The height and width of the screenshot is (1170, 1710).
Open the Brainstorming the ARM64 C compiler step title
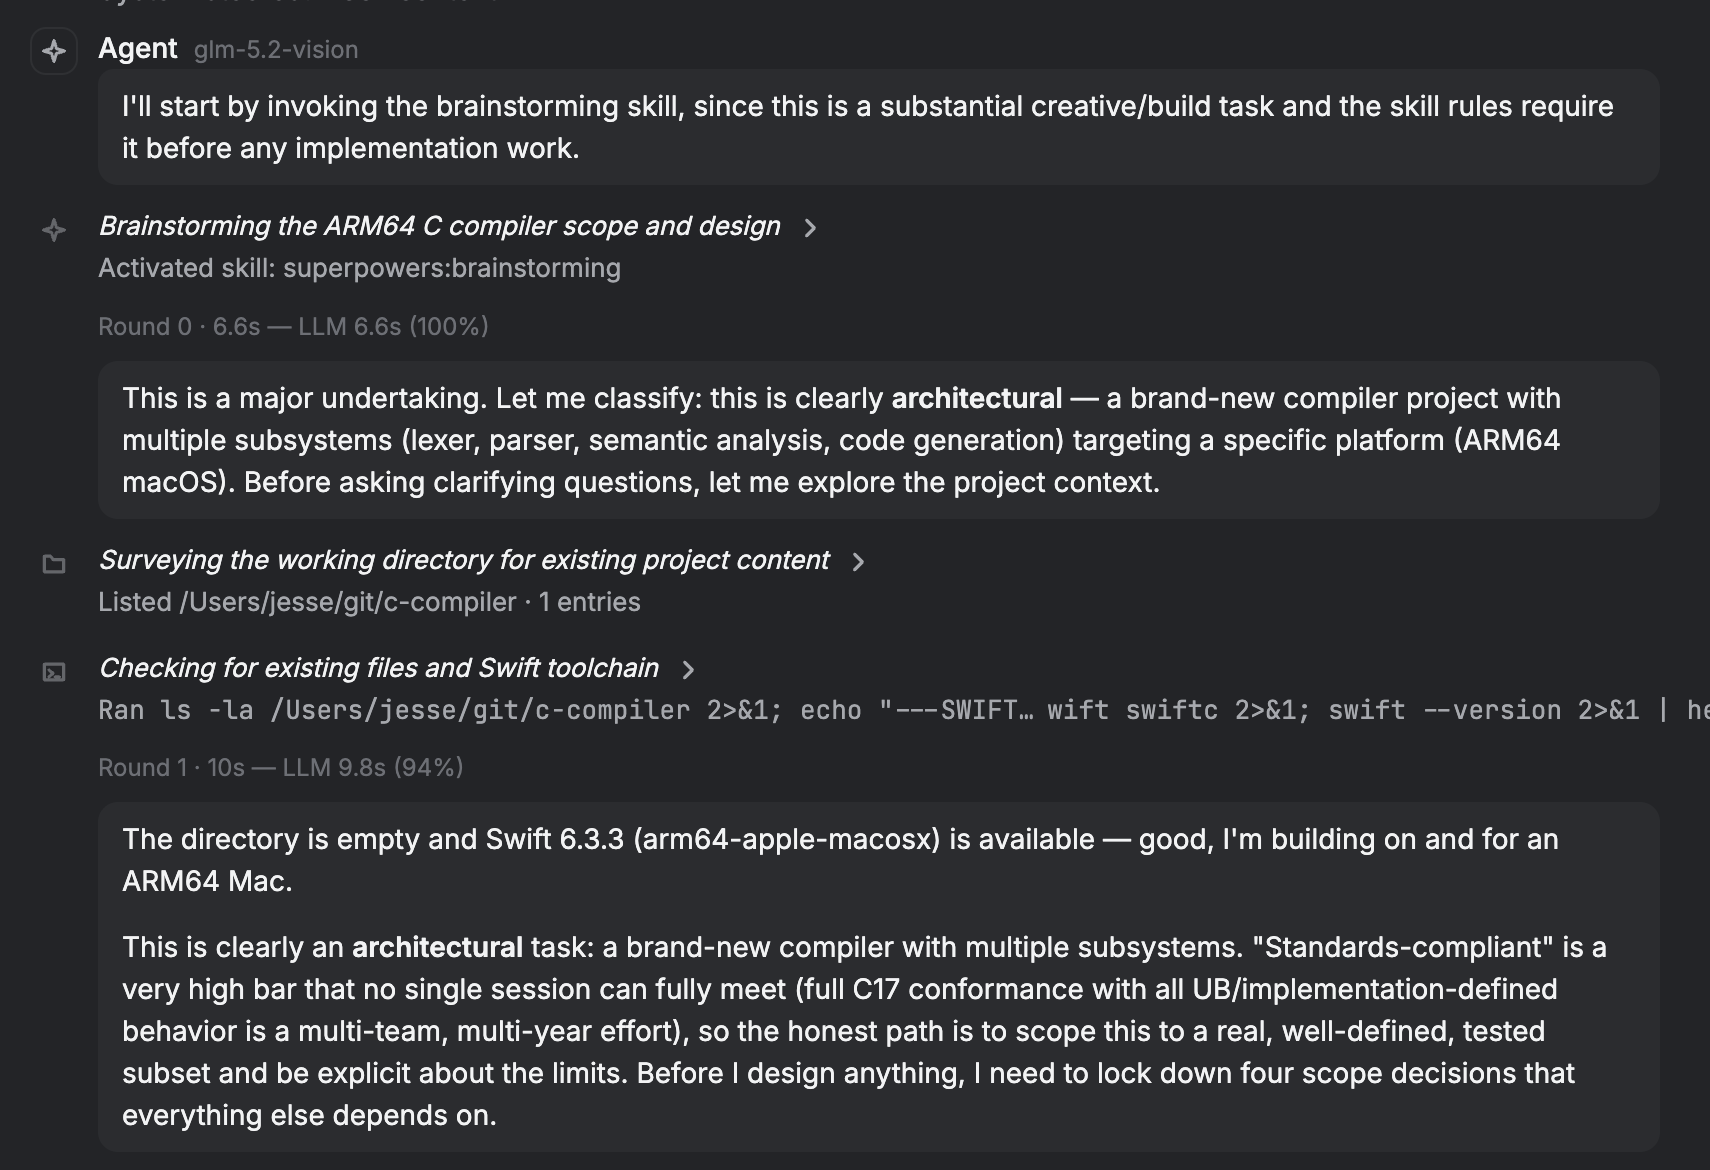440,226
